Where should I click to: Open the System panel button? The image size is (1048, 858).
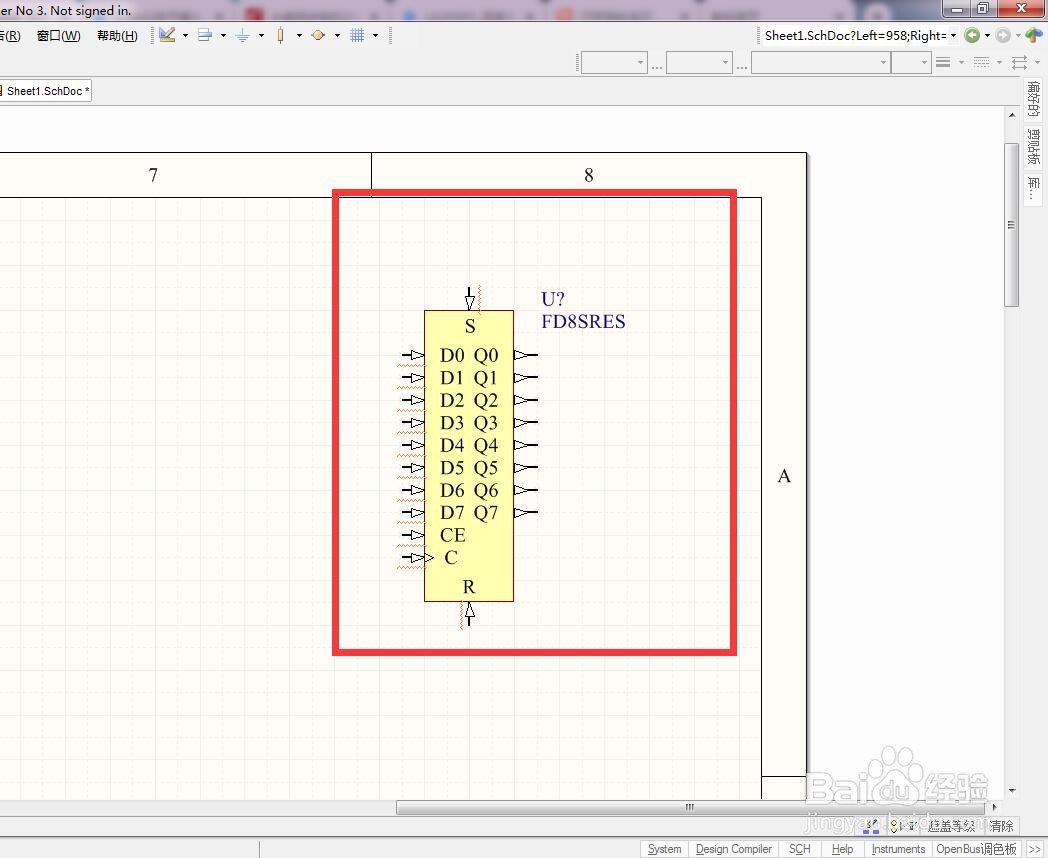[664, 849]
